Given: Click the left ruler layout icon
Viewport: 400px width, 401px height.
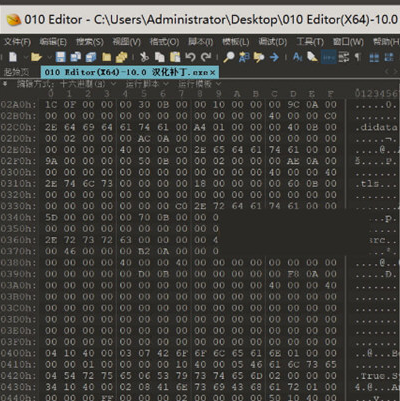Looking at the screenshot, I should point(374,57).
